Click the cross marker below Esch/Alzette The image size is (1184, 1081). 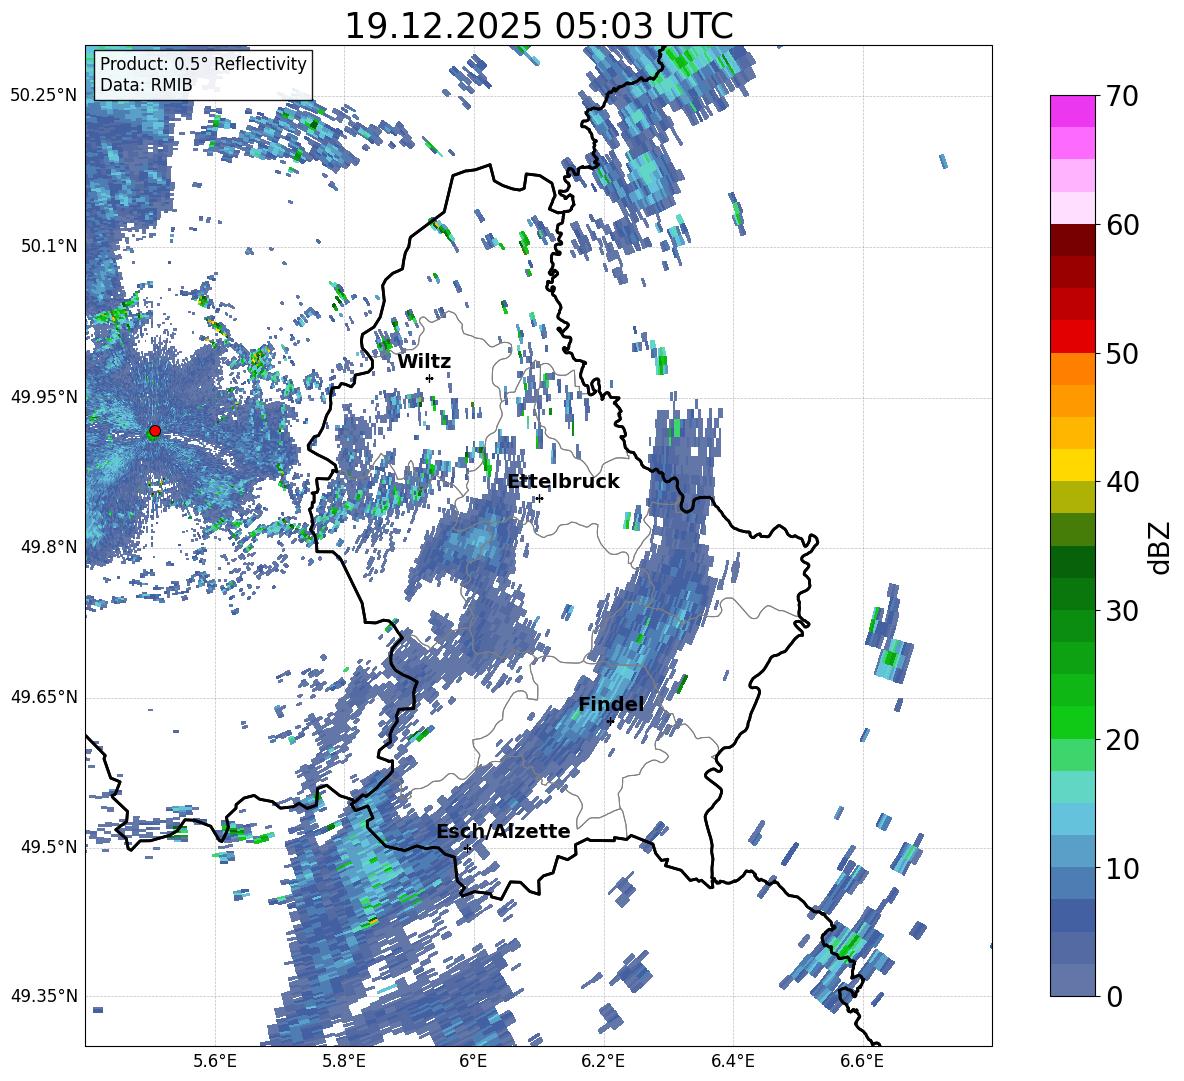click(x=467, y=848)
